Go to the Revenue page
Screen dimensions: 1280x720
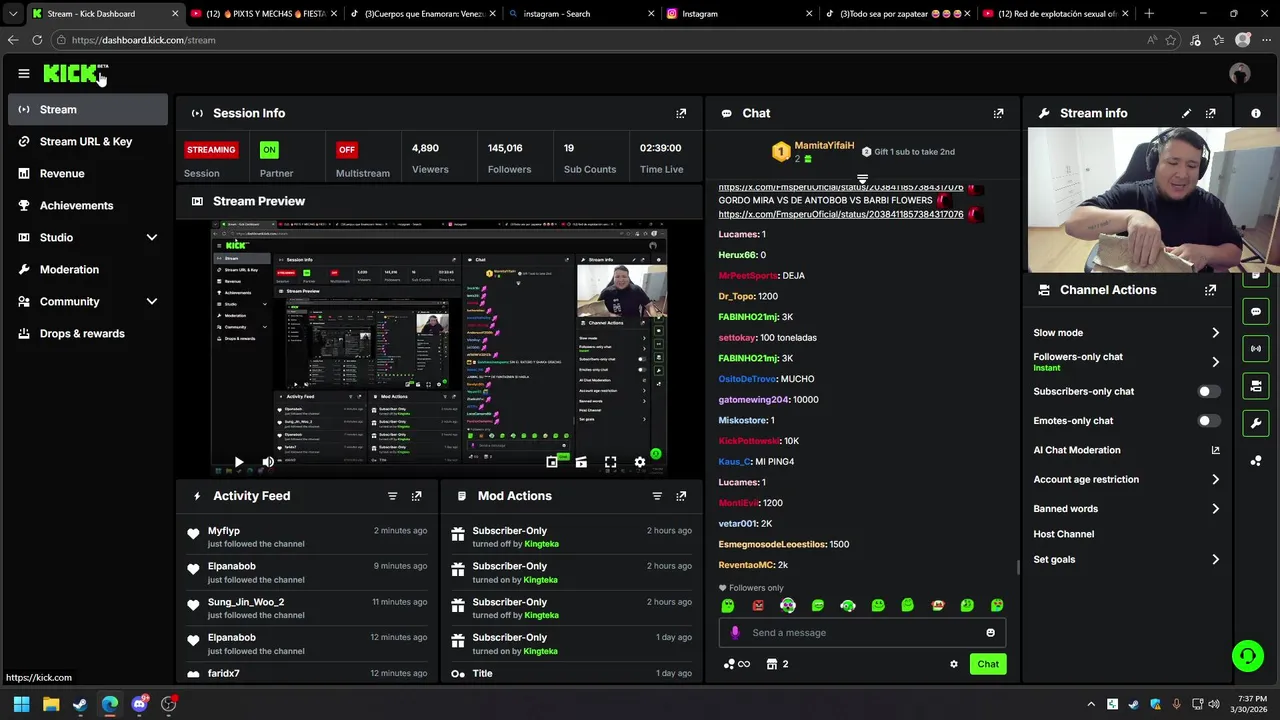pos(88,174)
